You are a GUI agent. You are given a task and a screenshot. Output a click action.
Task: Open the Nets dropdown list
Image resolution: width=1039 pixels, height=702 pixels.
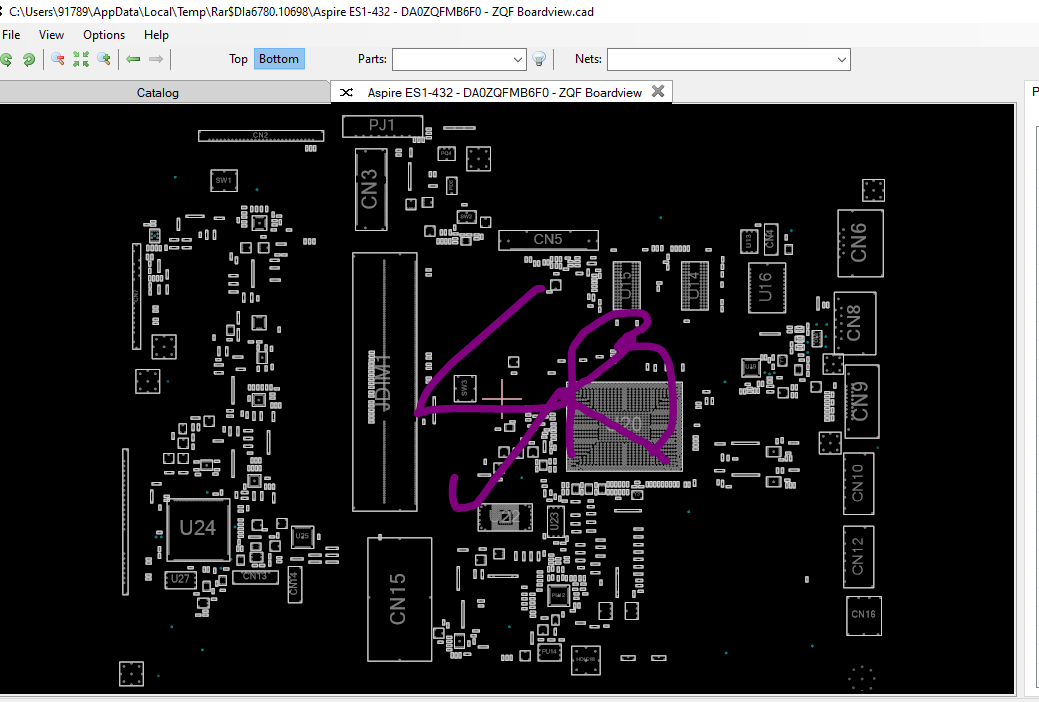pyautogui.click(x=842, y=60)
